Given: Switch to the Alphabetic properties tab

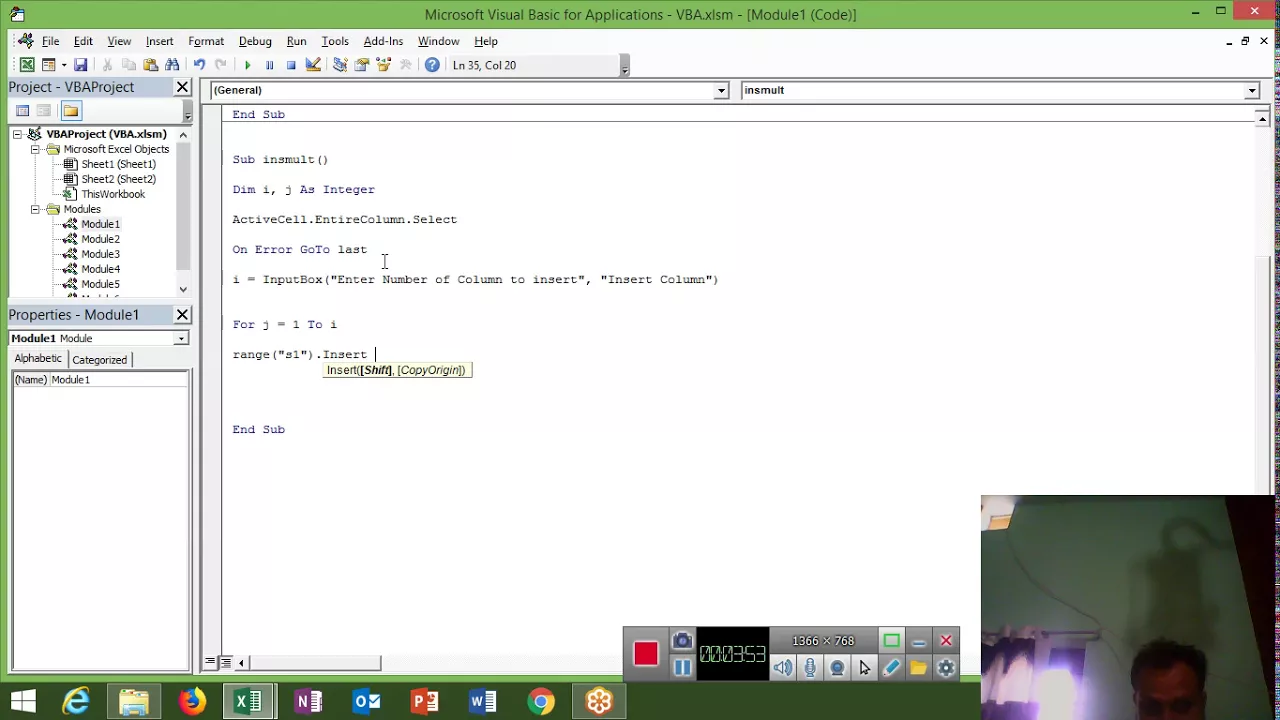Looking at the screenshot, I should pos(38,358).
